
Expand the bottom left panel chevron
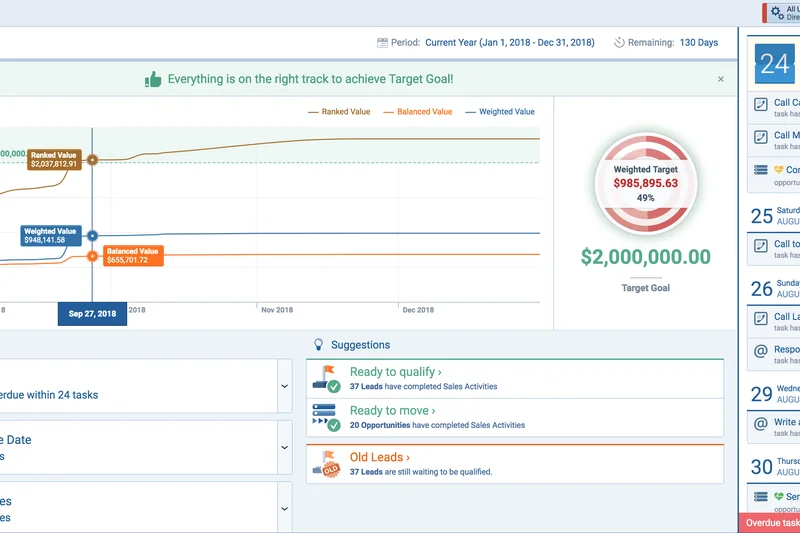click(x=285, y=509)
